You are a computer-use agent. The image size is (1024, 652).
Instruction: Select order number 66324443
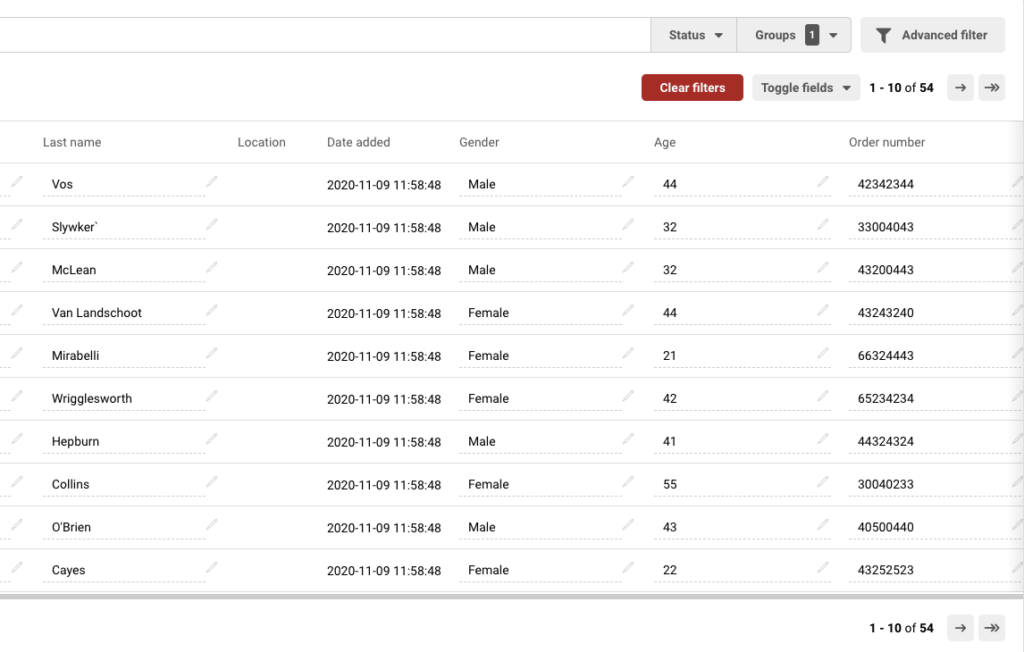click(886, 356)
